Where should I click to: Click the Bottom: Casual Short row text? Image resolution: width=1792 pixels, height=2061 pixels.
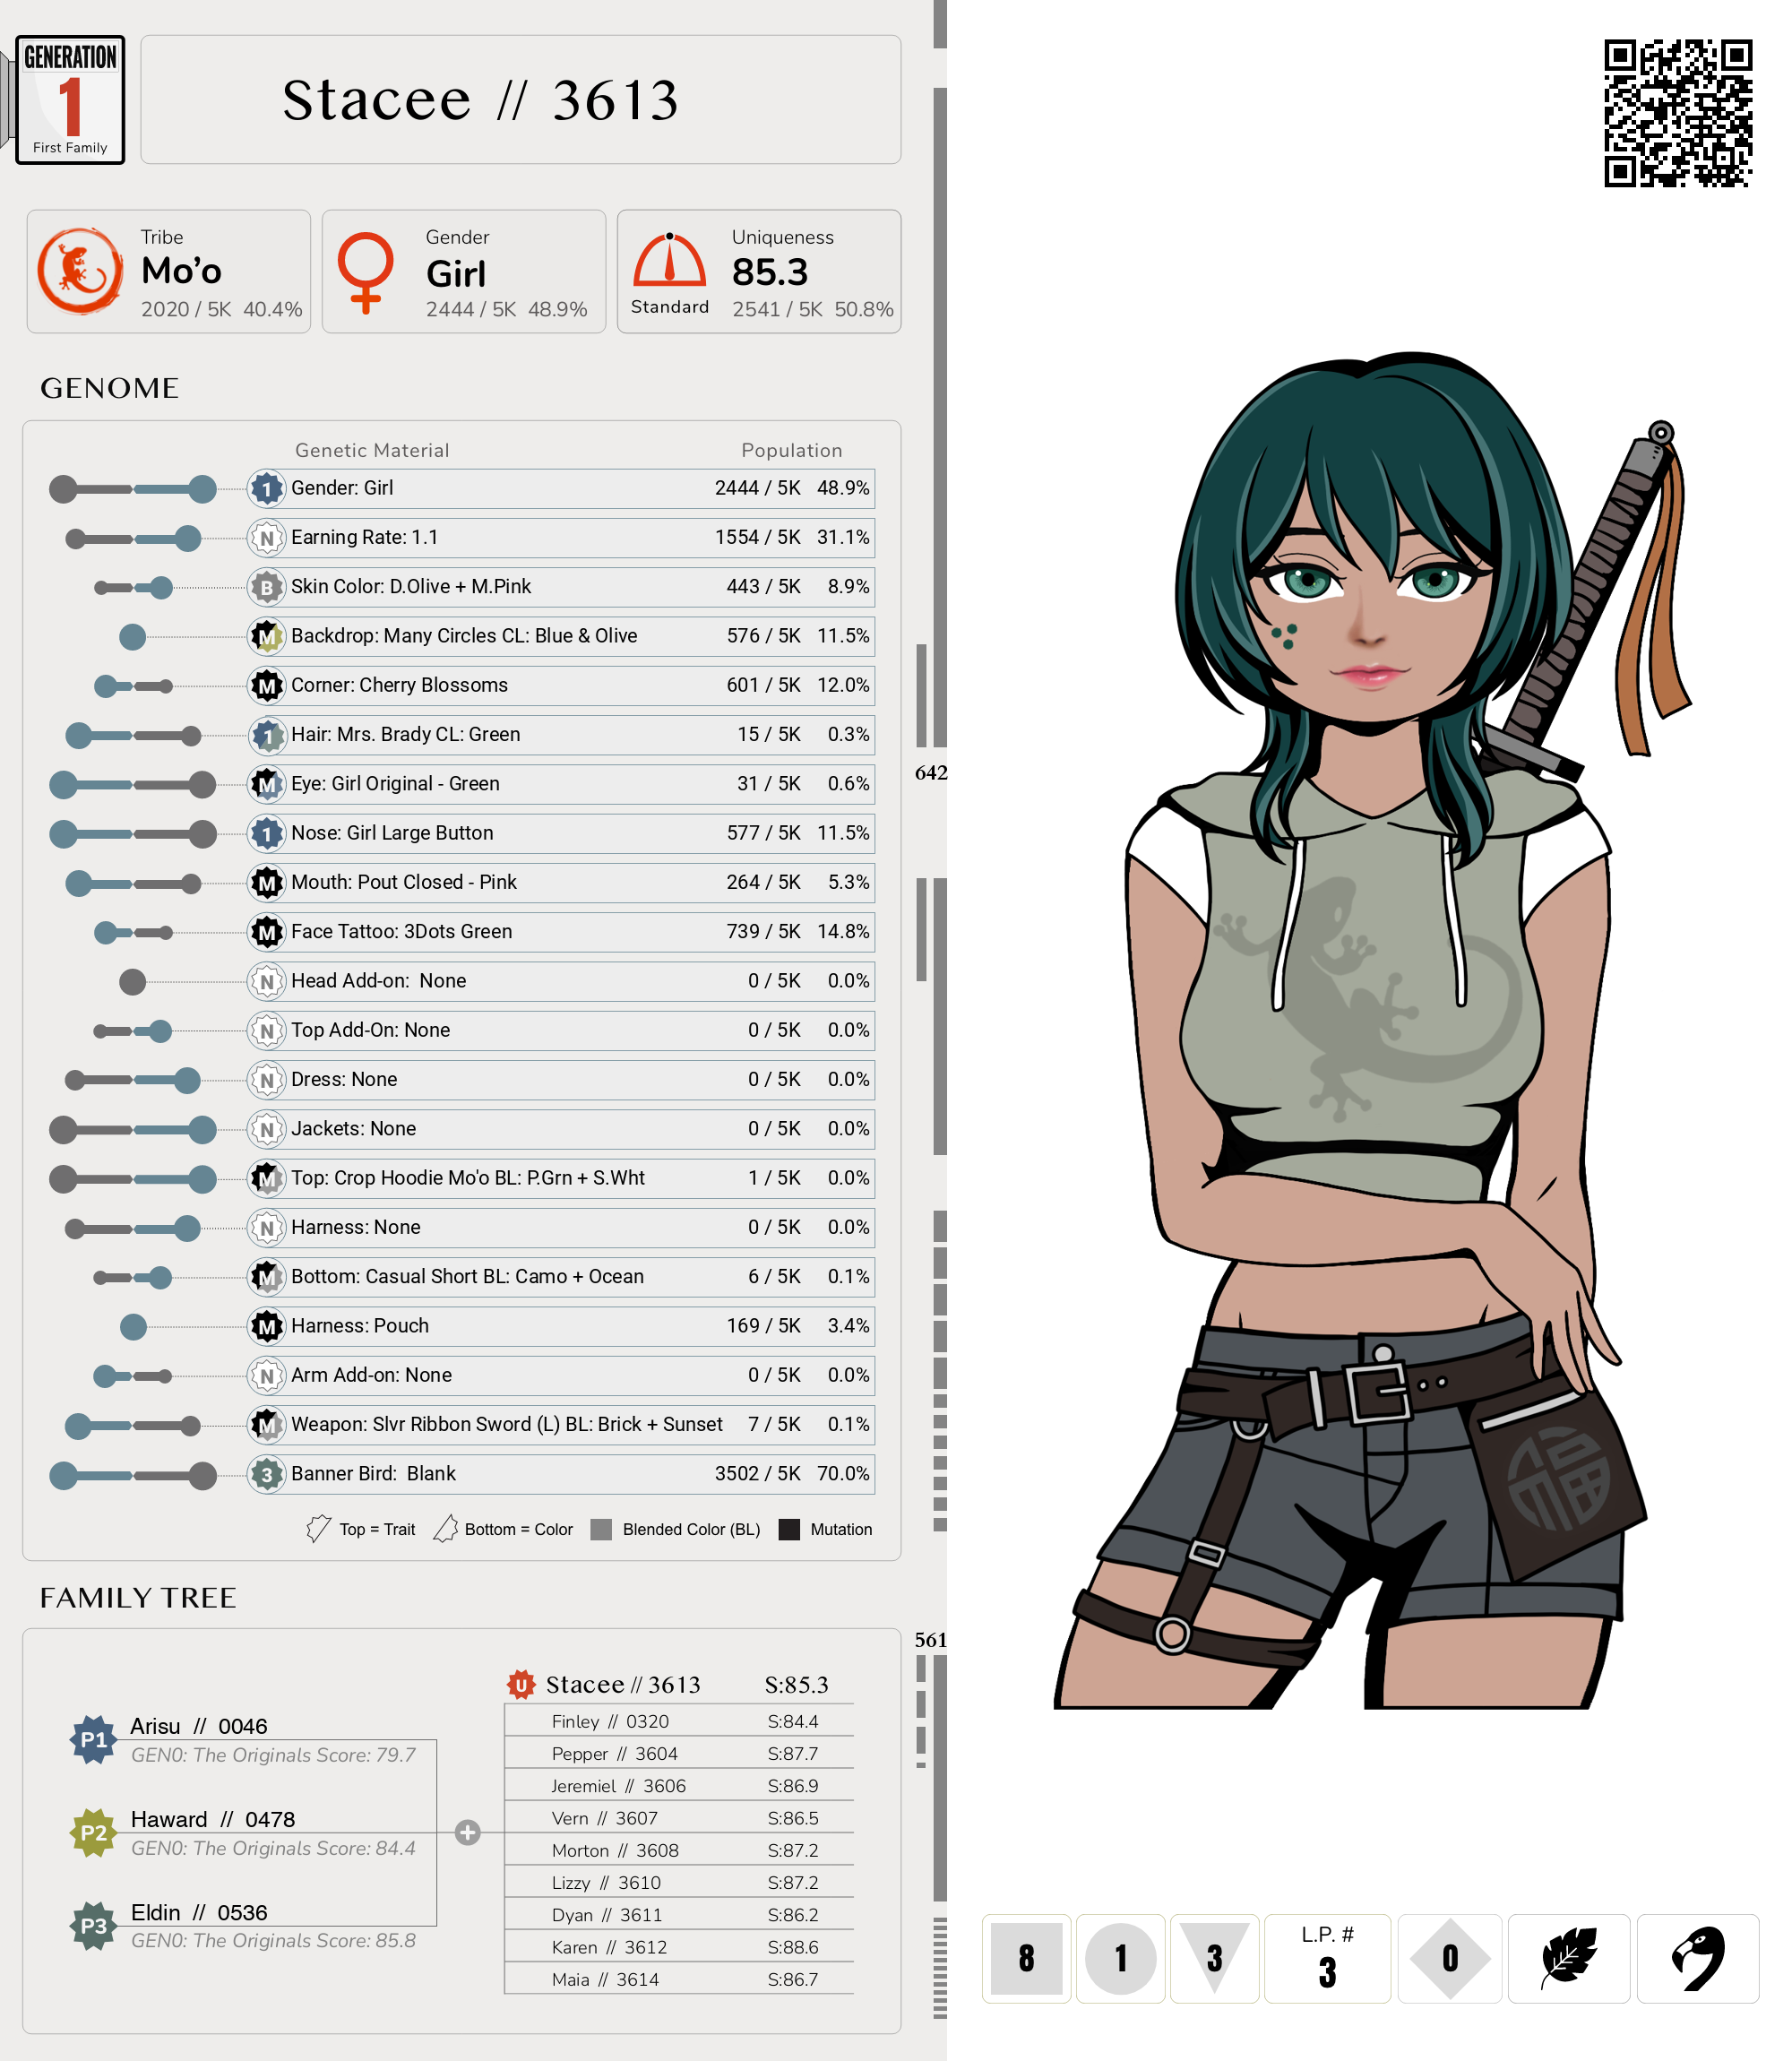coord(467,1276)
